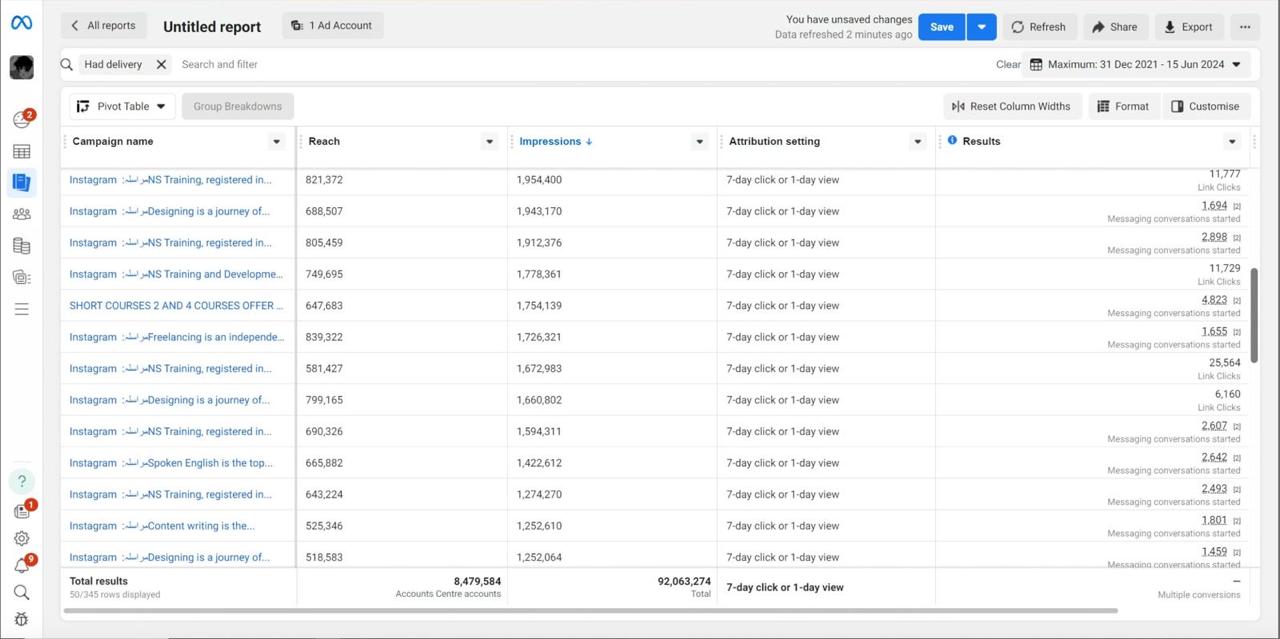Open SHORT COURSES 2 AND 4 campaign link

pyautogui.click(x=176, y=306)
